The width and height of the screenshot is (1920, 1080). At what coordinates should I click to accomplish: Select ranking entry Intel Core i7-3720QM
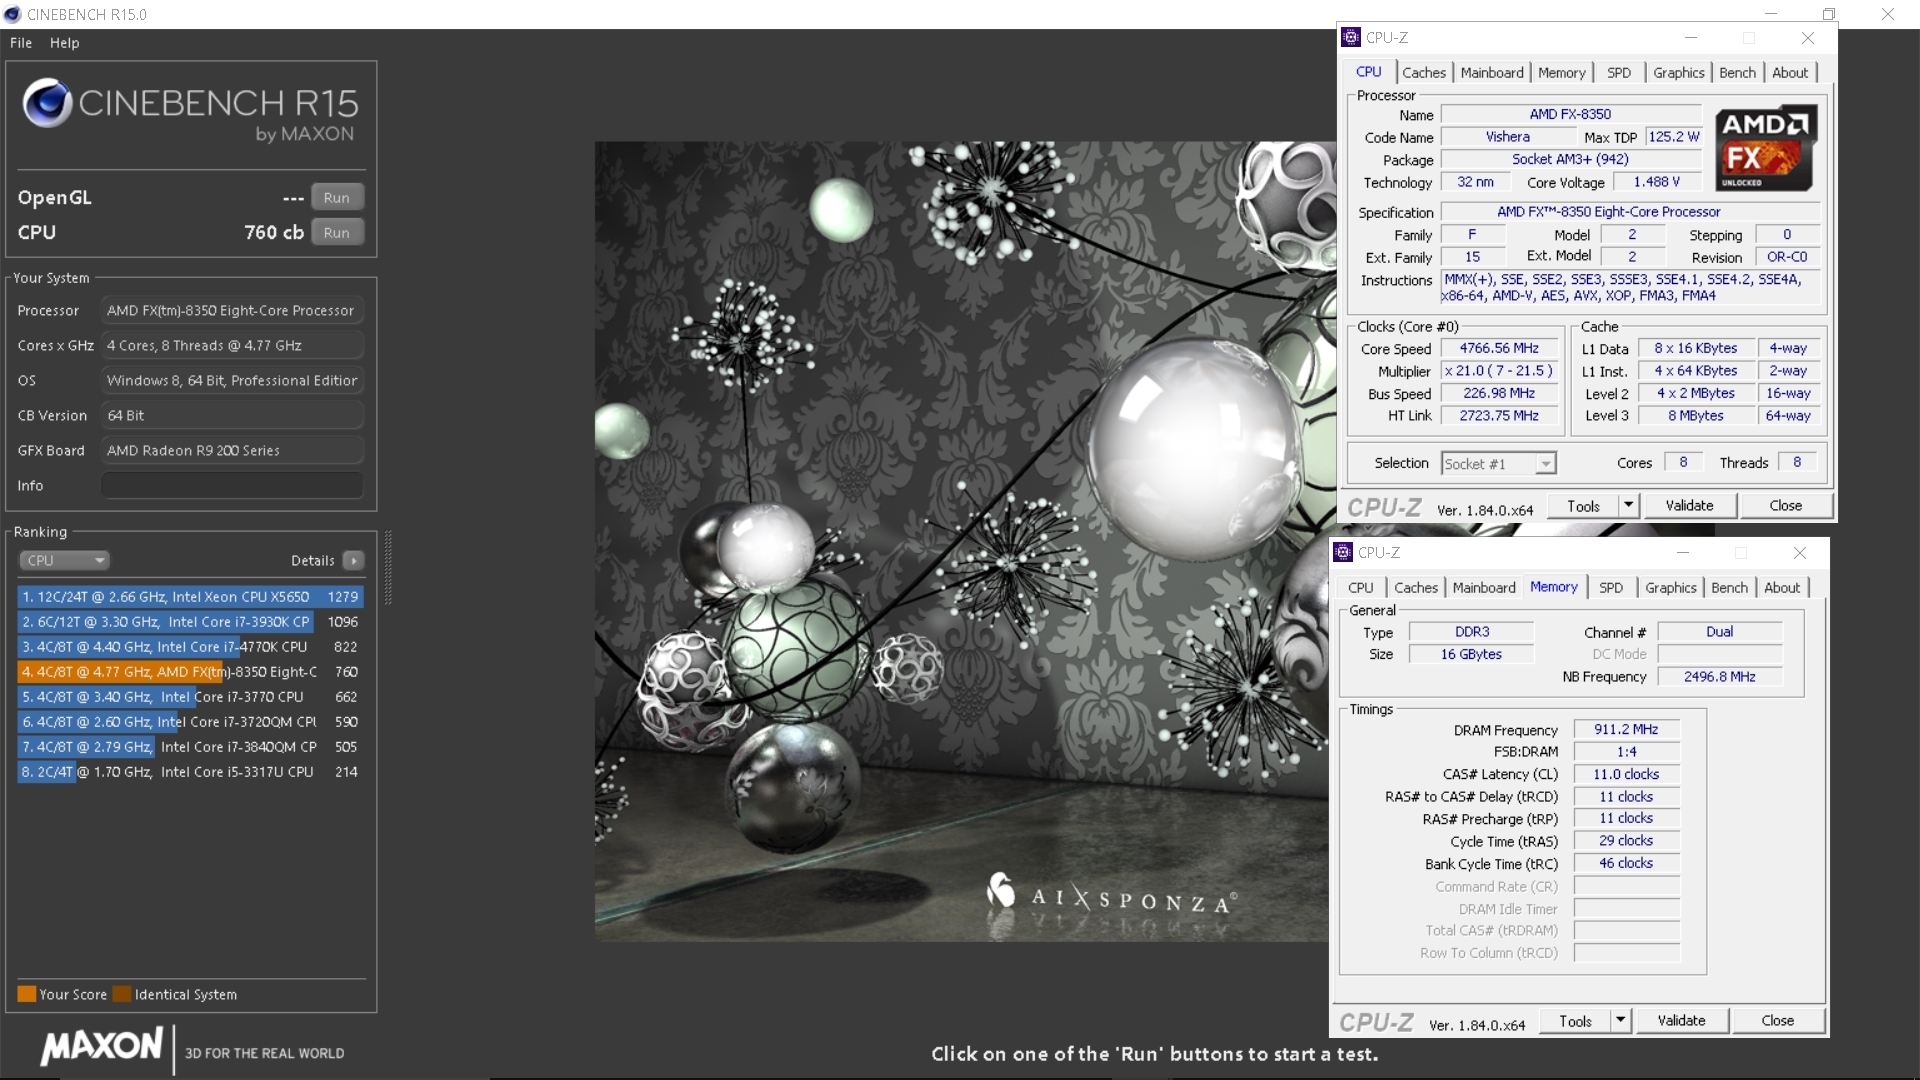click(x=190, y=722)
